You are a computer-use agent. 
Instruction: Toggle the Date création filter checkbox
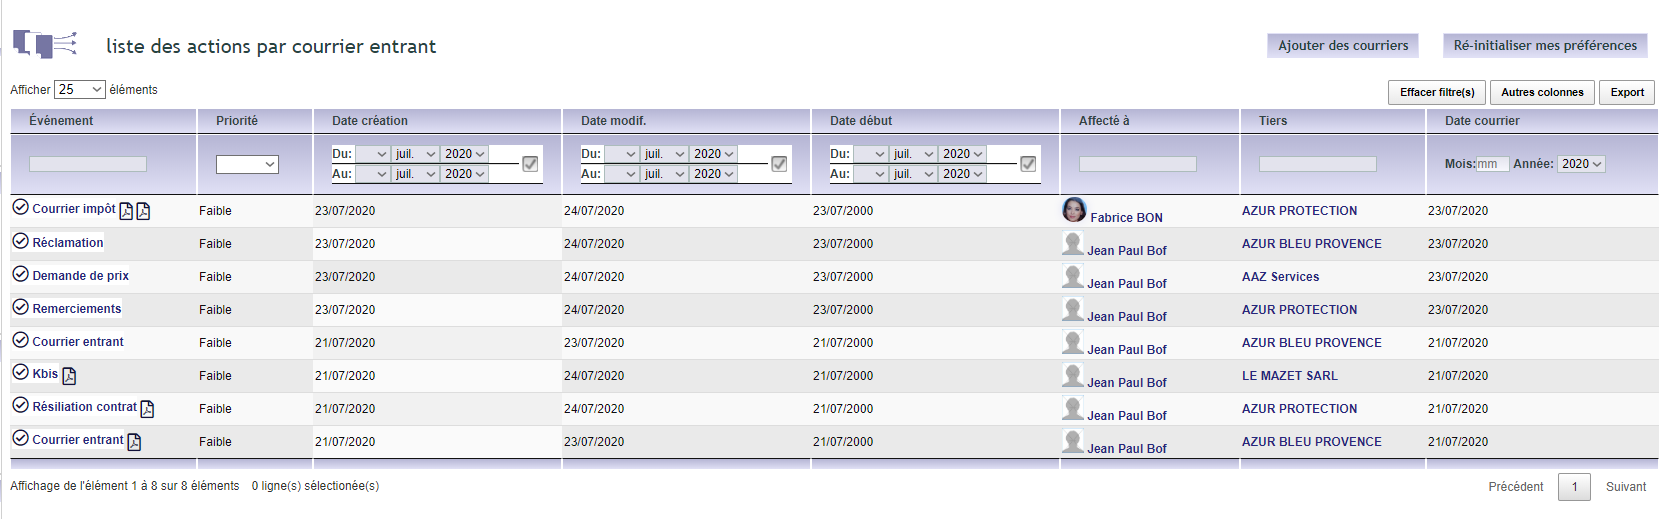click(x=530, y=163)
